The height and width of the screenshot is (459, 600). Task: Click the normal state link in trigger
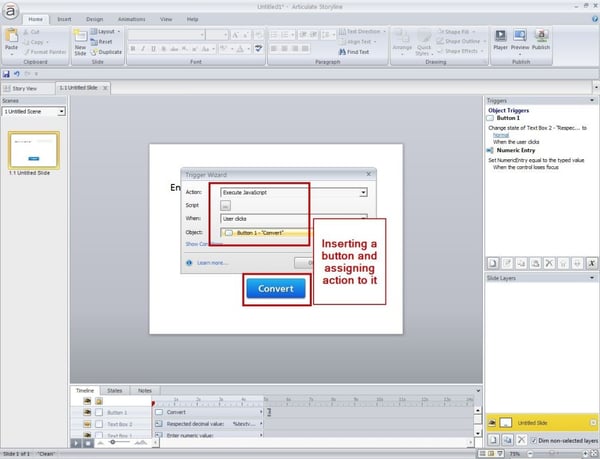coord(501,135)
